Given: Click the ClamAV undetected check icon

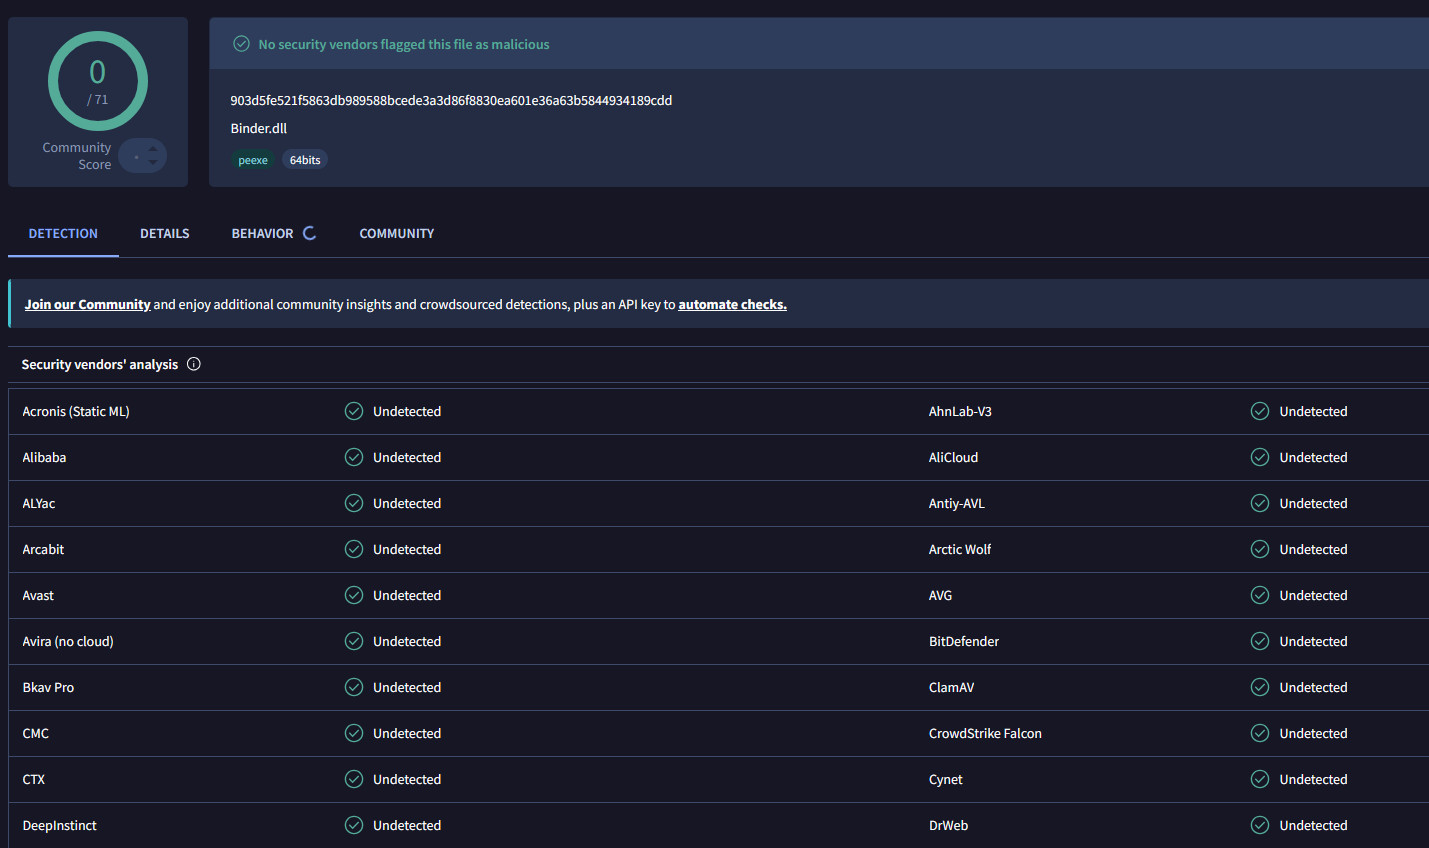Looking at the screenshot, I should click(1260, 687).
